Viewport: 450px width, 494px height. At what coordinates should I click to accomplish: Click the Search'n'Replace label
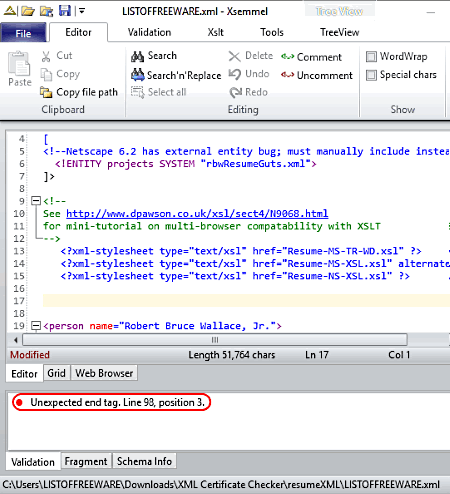pos(184,75)
